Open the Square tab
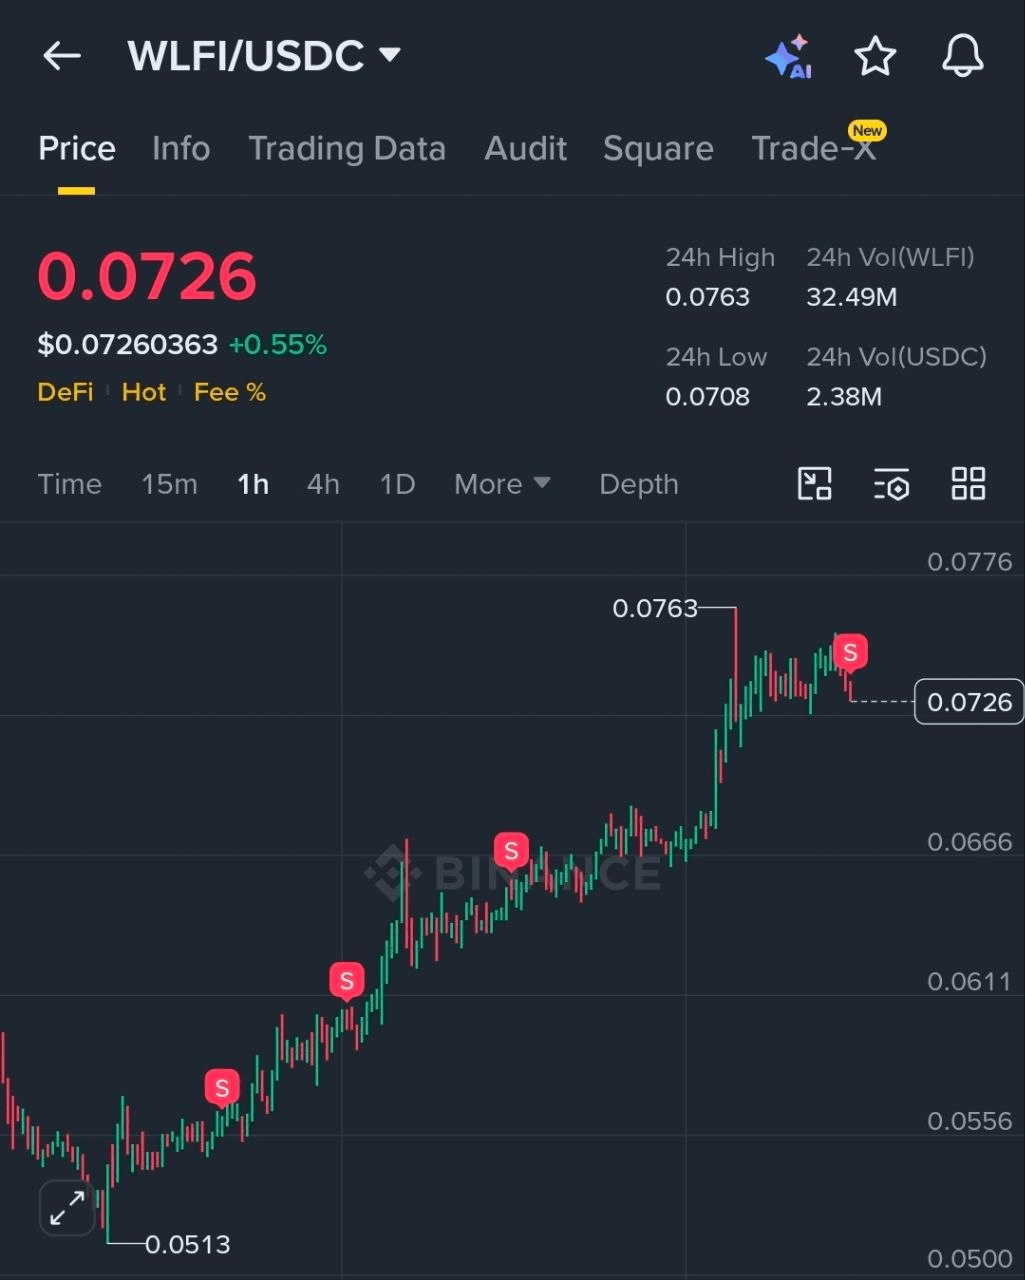1025x1280 pixels. coord(658,149)
